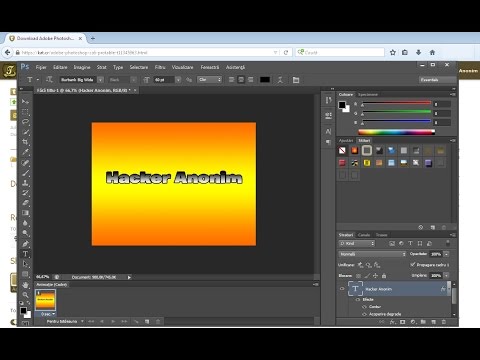Select the Horizontal Type tool in toolbox
The height and width of the screenshot is (360, 480).
coord(25,254)
